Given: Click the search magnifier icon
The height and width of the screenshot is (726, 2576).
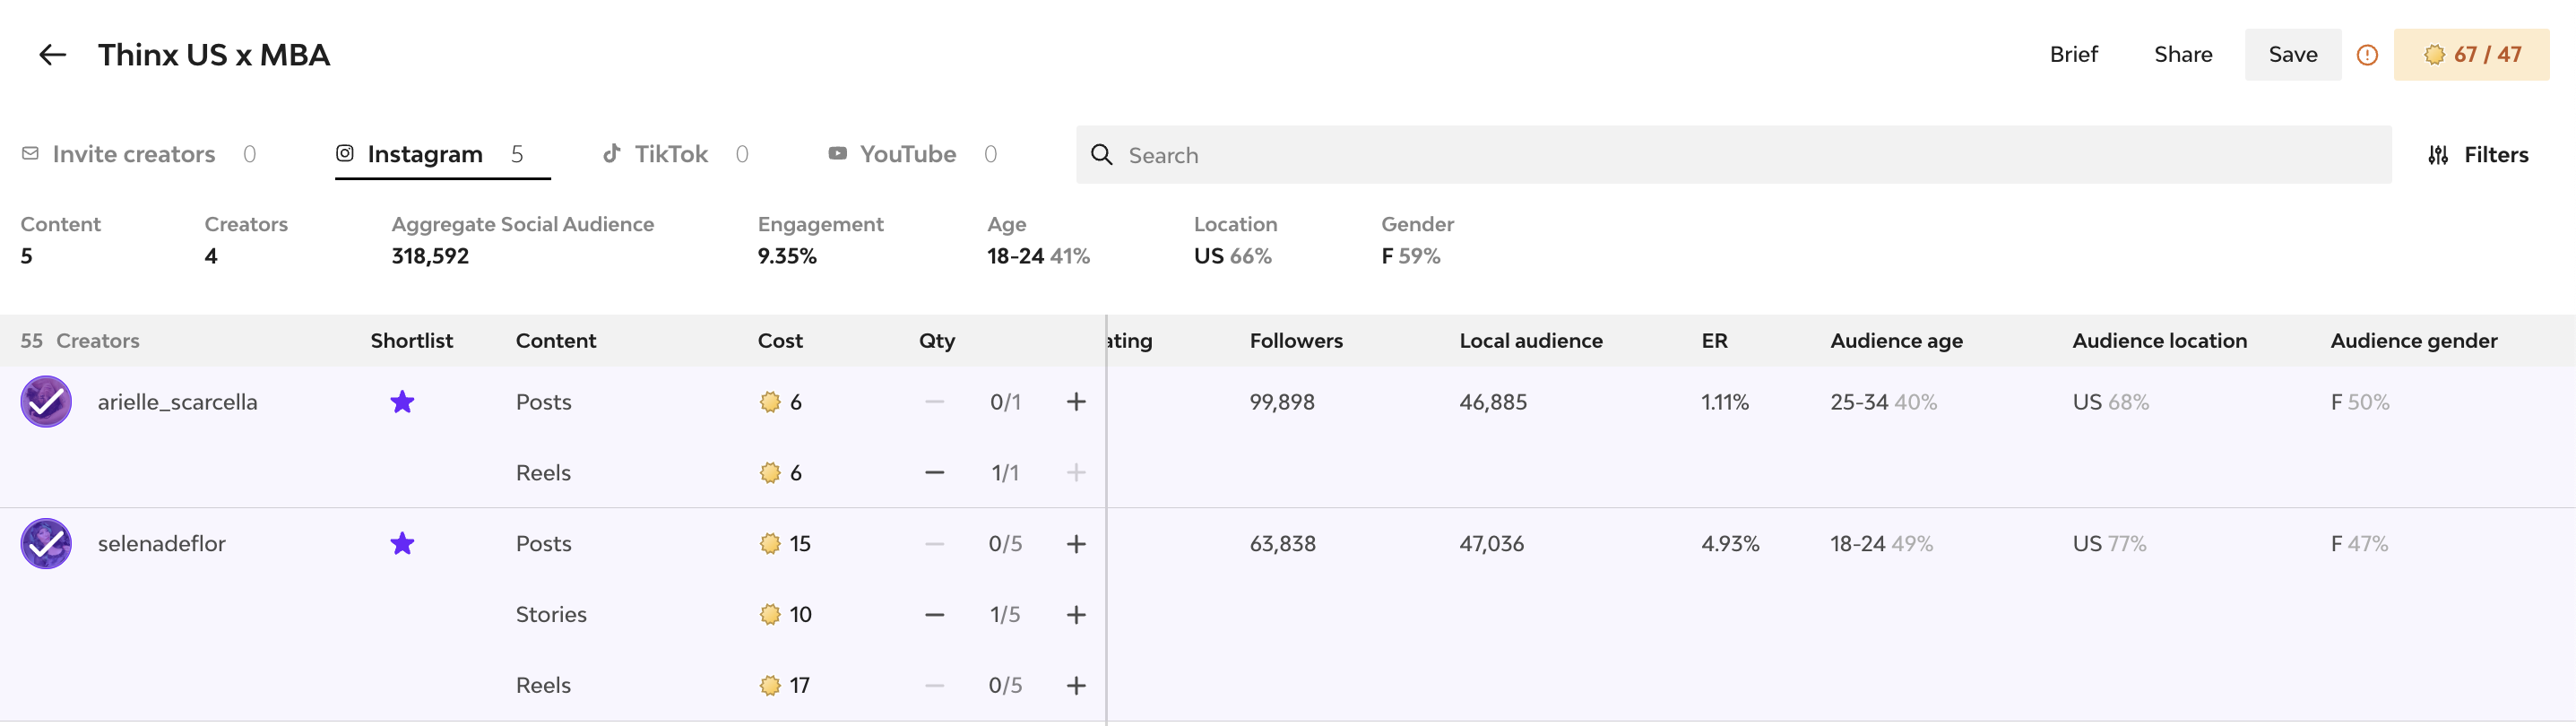Looking at the screenshot, I should pyautogui.click(x=1101, y=155).
